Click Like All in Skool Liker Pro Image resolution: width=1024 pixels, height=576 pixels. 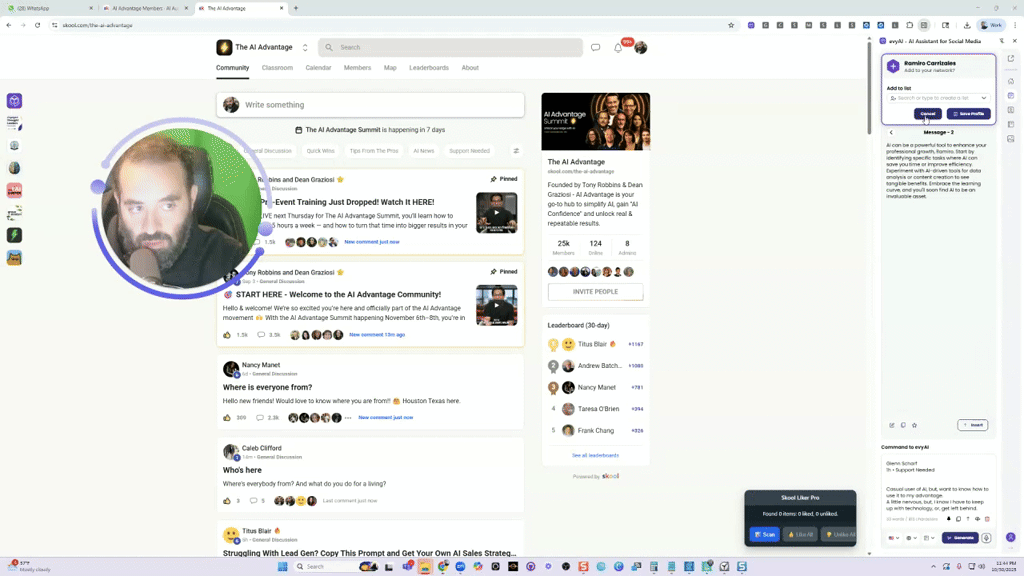pos(800,534)
